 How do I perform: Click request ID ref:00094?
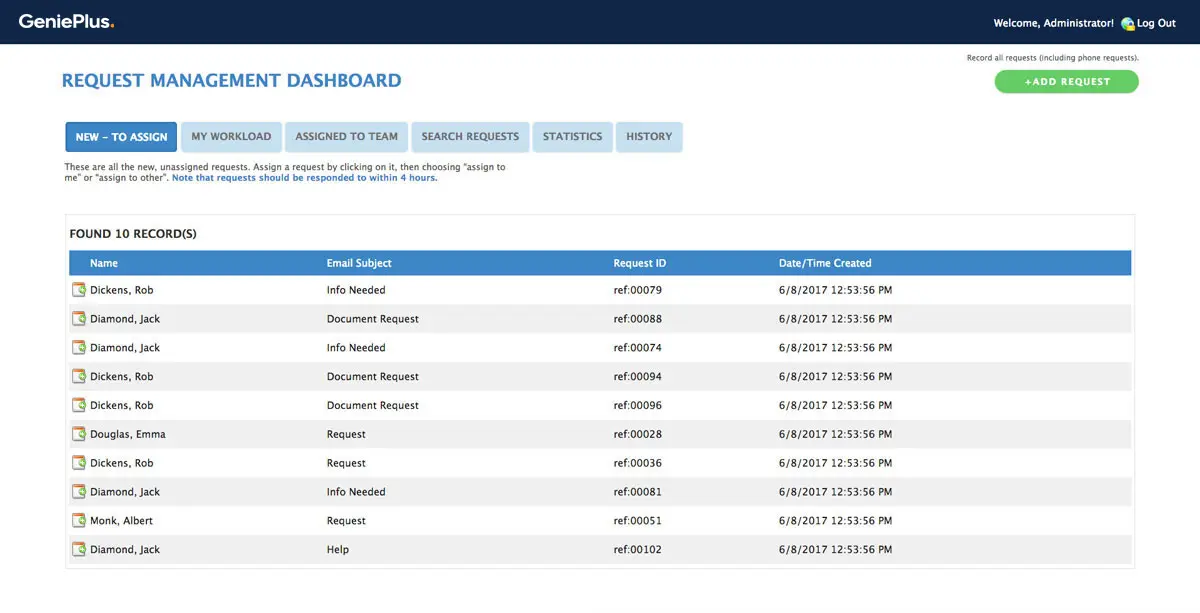pos(638,377)
